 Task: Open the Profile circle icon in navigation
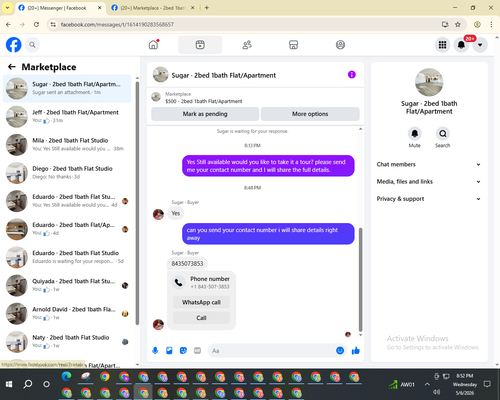pos(340,45)
